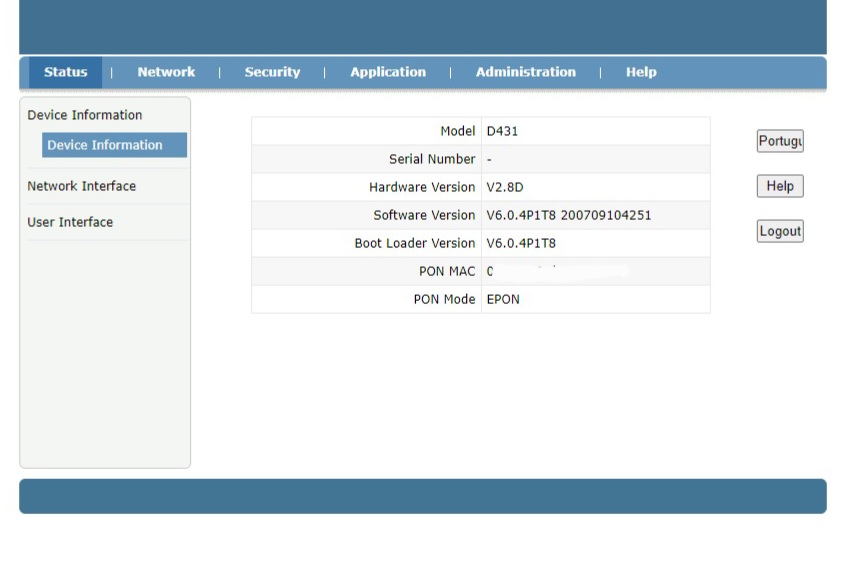Click the Boot Loader Version value
The height and width of the screenshot is (576, 844).
521,243
